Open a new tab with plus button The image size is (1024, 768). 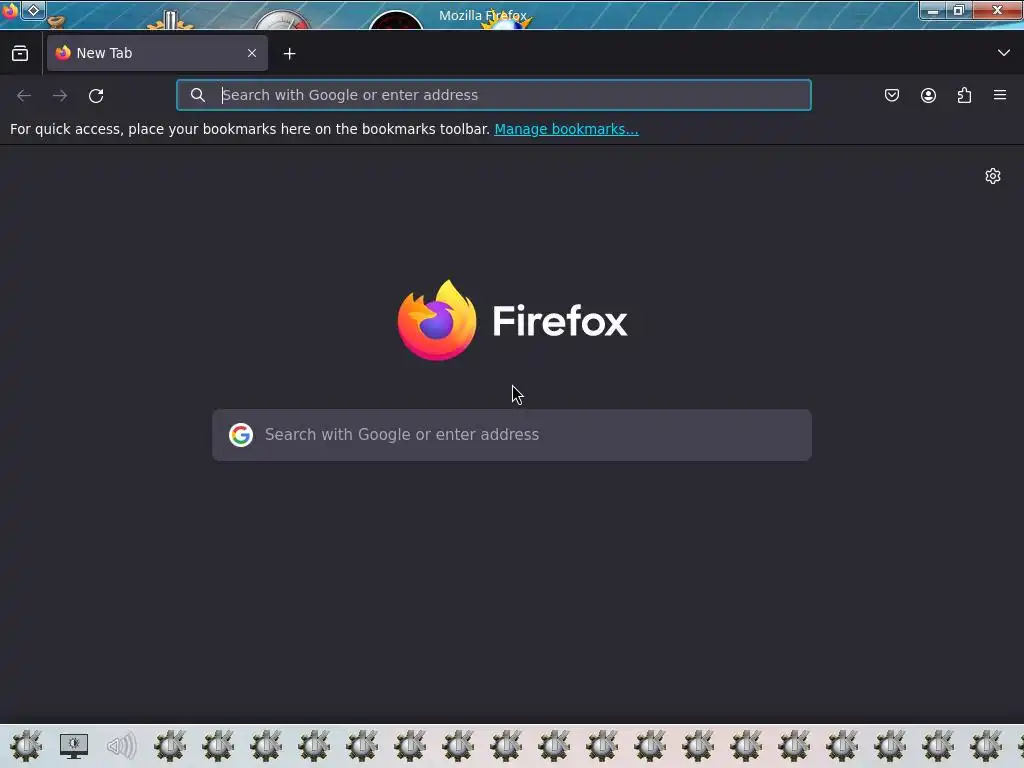289,54
